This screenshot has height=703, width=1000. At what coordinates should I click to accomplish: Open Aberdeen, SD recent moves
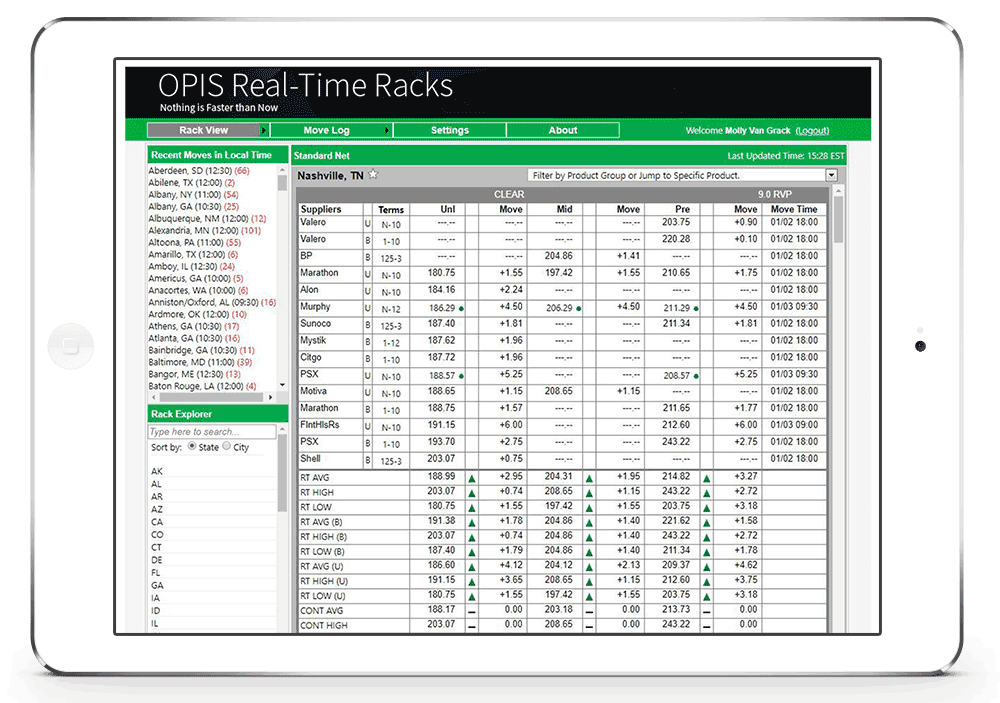pyautogui.click(x=199, y=171)
